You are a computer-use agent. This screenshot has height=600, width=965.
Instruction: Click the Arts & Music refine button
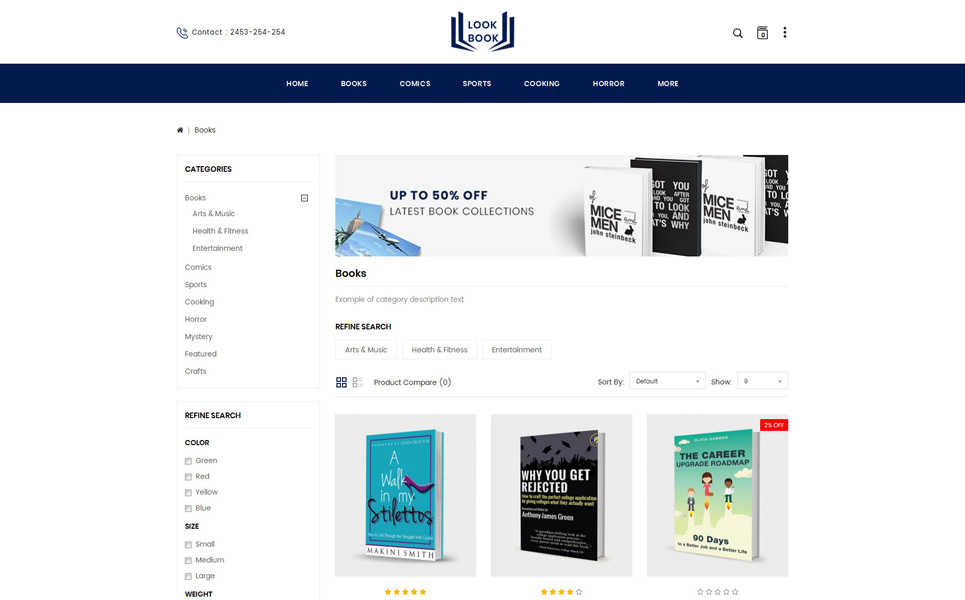click(x=366, y=350)
